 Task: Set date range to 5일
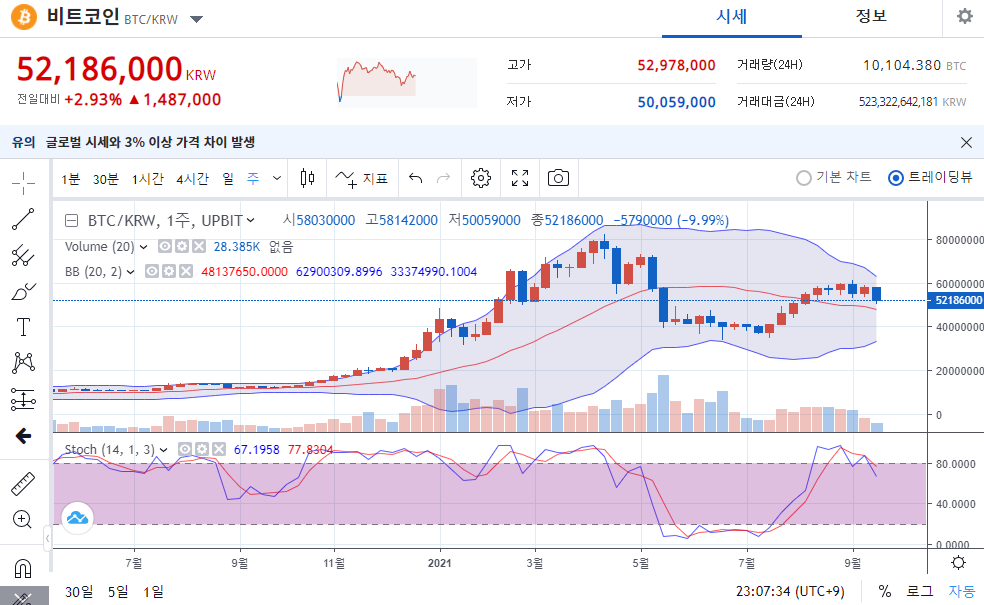(x=118, y=592)
